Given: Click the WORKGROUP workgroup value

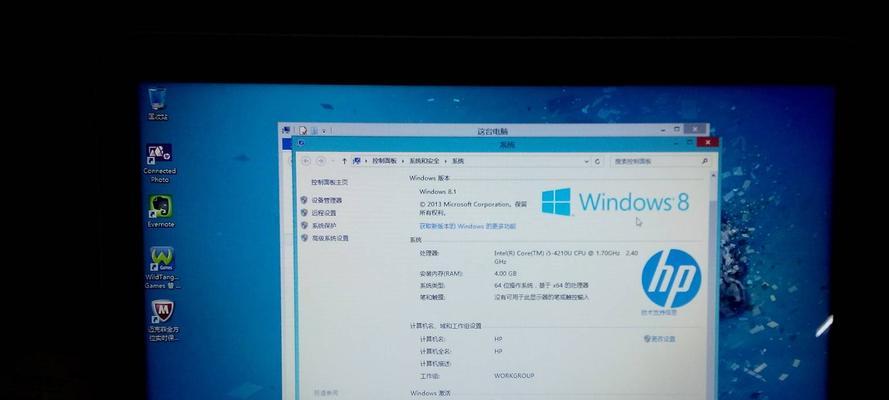Looking at the screenshot, I should click(514, 376).
